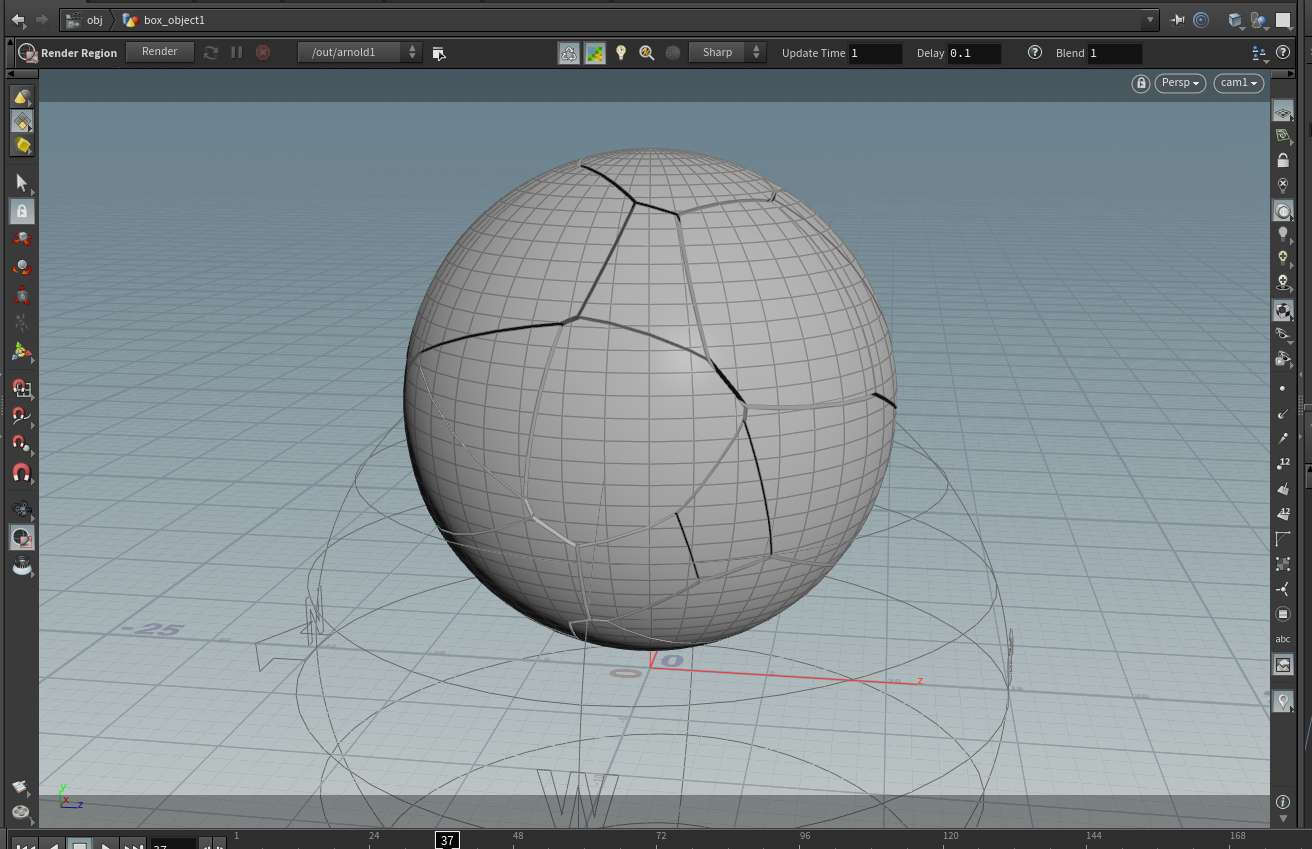1312x849 pixels.
Task: Click the snapping magnet with grid icon
Action: point(22,387)
